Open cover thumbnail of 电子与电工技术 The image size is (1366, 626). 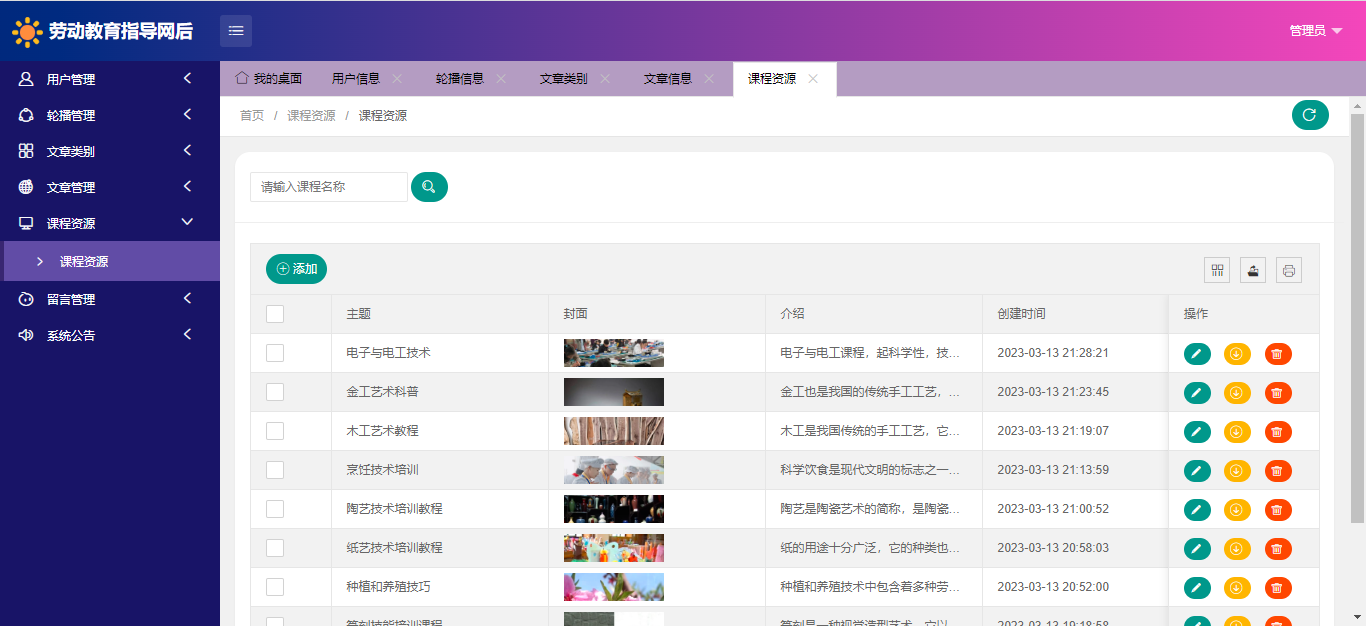pyautogui.click(x=614, y=353)
